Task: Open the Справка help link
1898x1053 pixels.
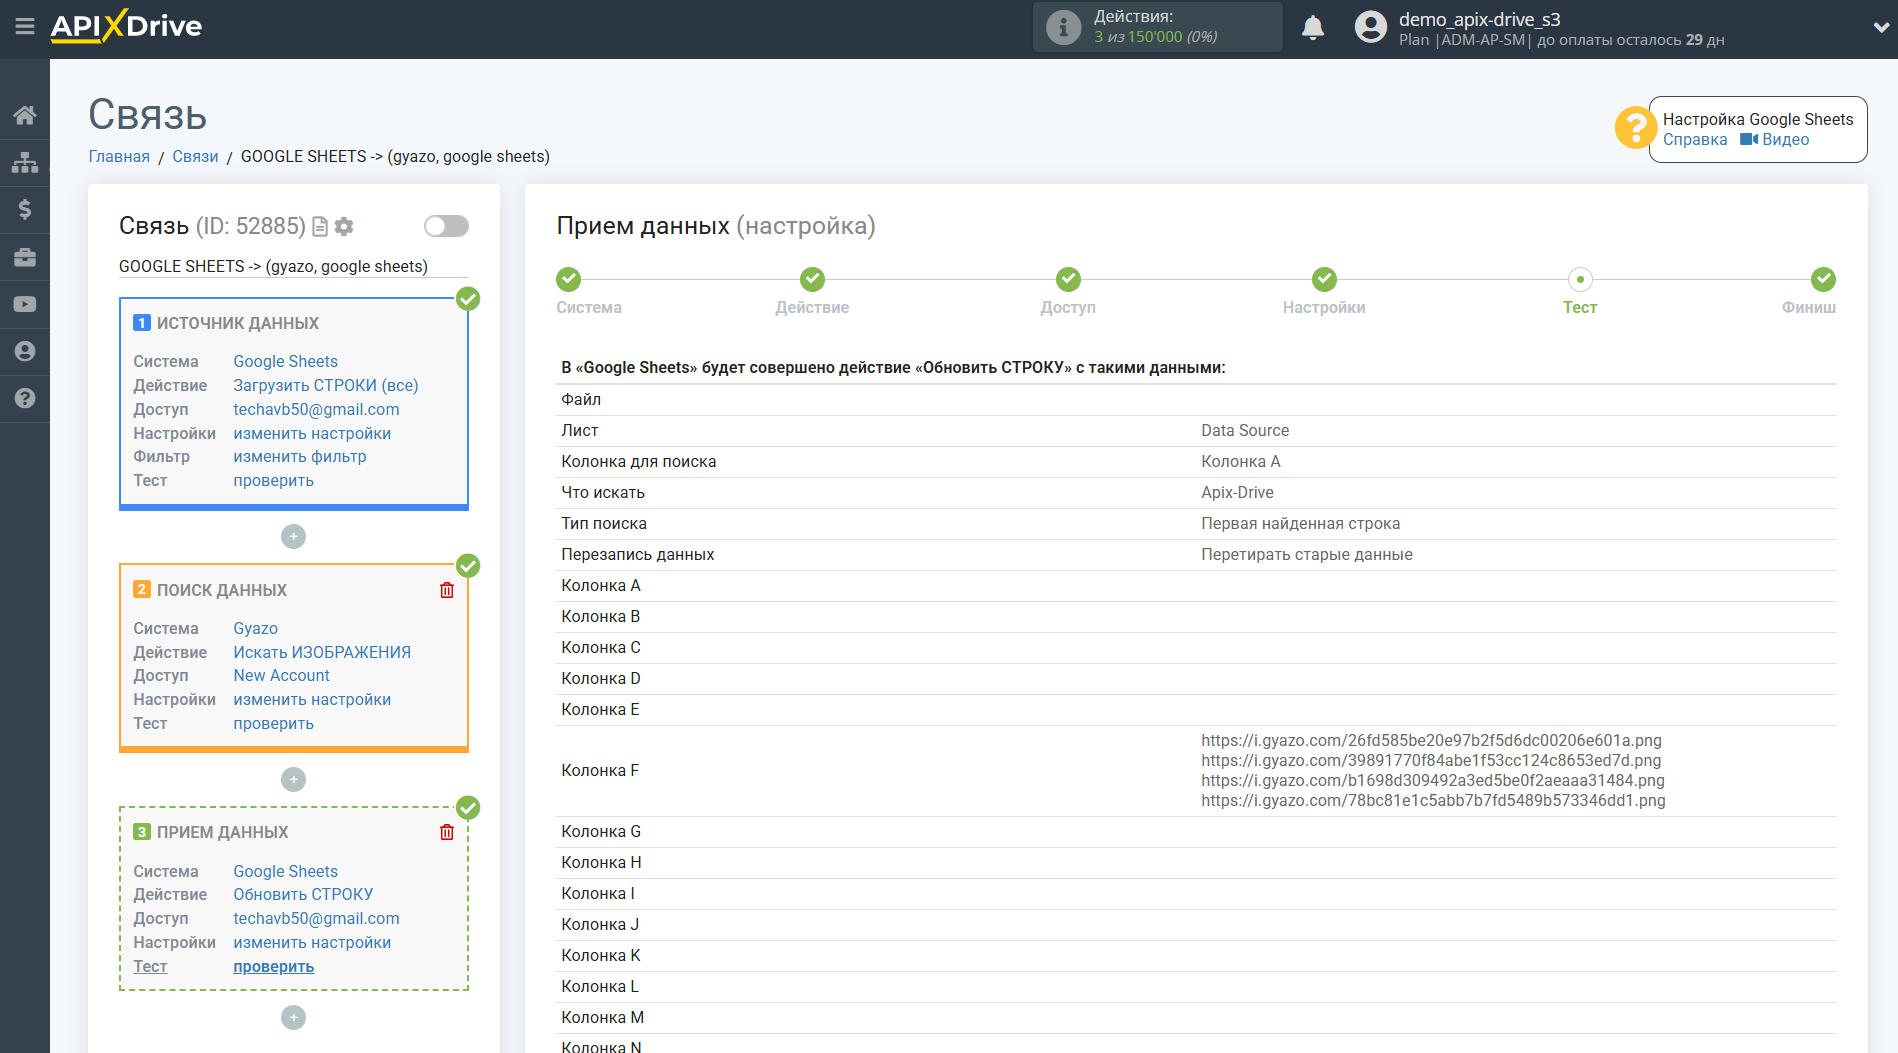Action: click(1694, 140)
